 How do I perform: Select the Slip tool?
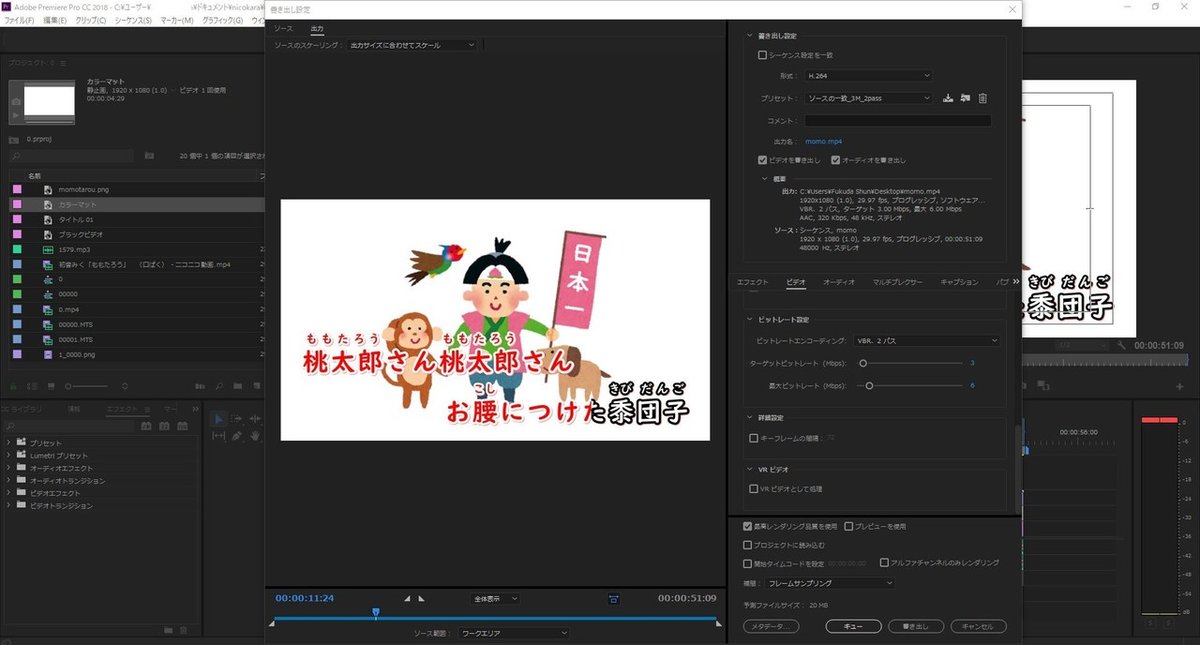click(219, 437)
